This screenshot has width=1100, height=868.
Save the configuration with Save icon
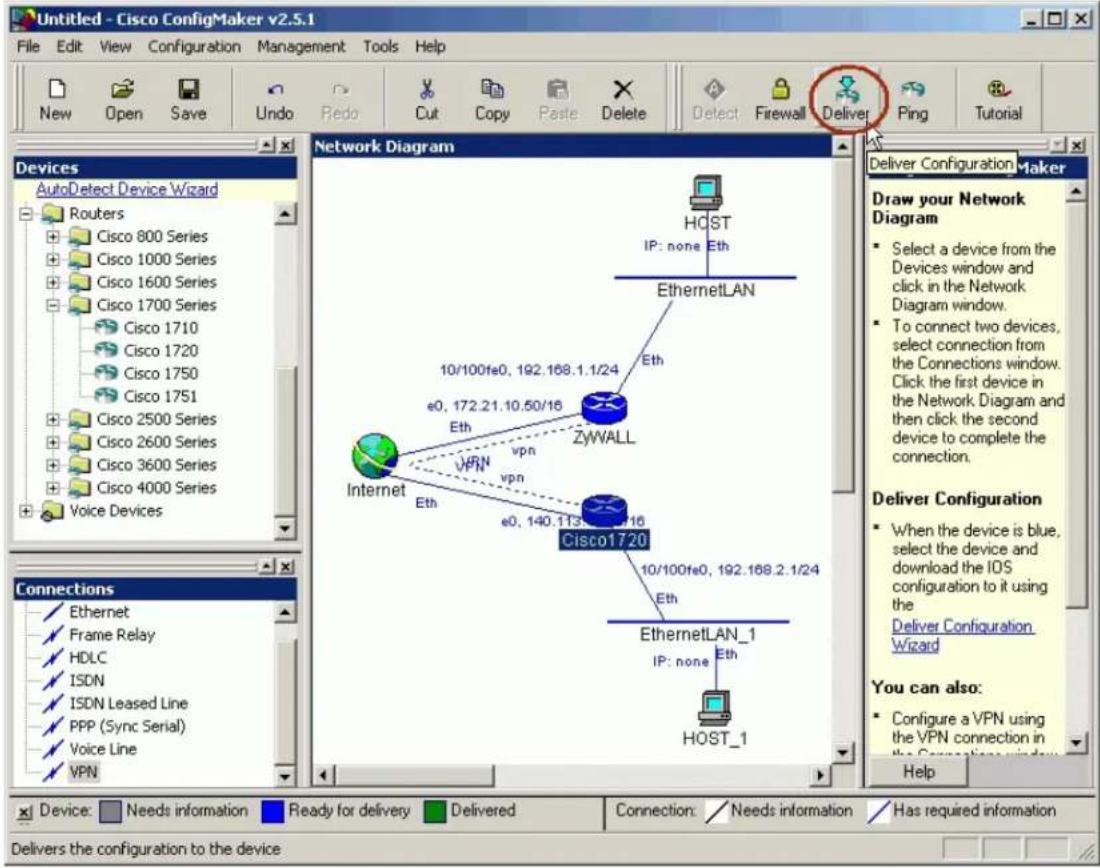tap(188, 100)
